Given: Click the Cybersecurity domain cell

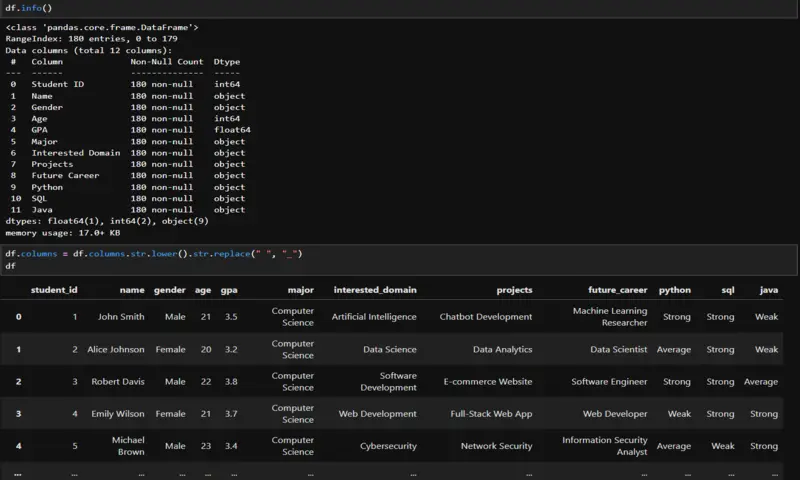Looking at the screenshot, I should pyautogui.click(x=388, y=446).
